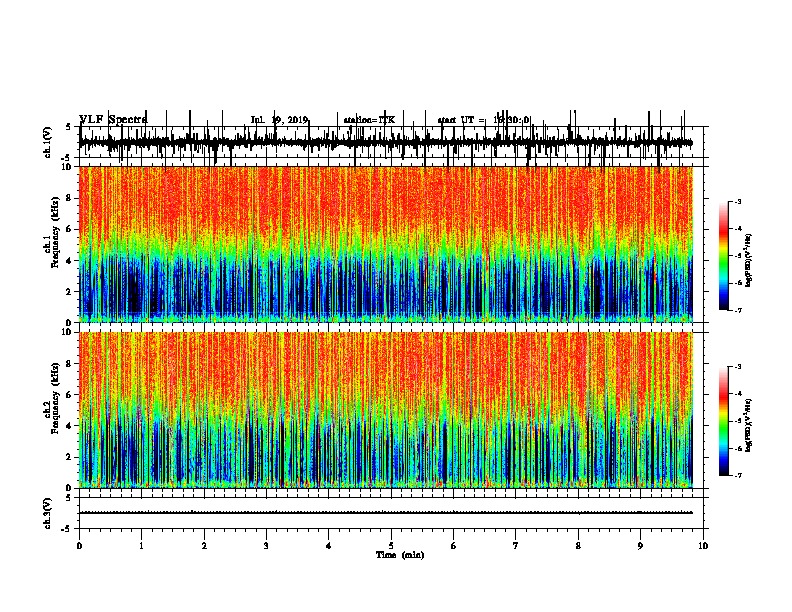Click the "-7" label on ch.2 color bar
The width and height of the screenshot is (792, 612).
point(737,475)
